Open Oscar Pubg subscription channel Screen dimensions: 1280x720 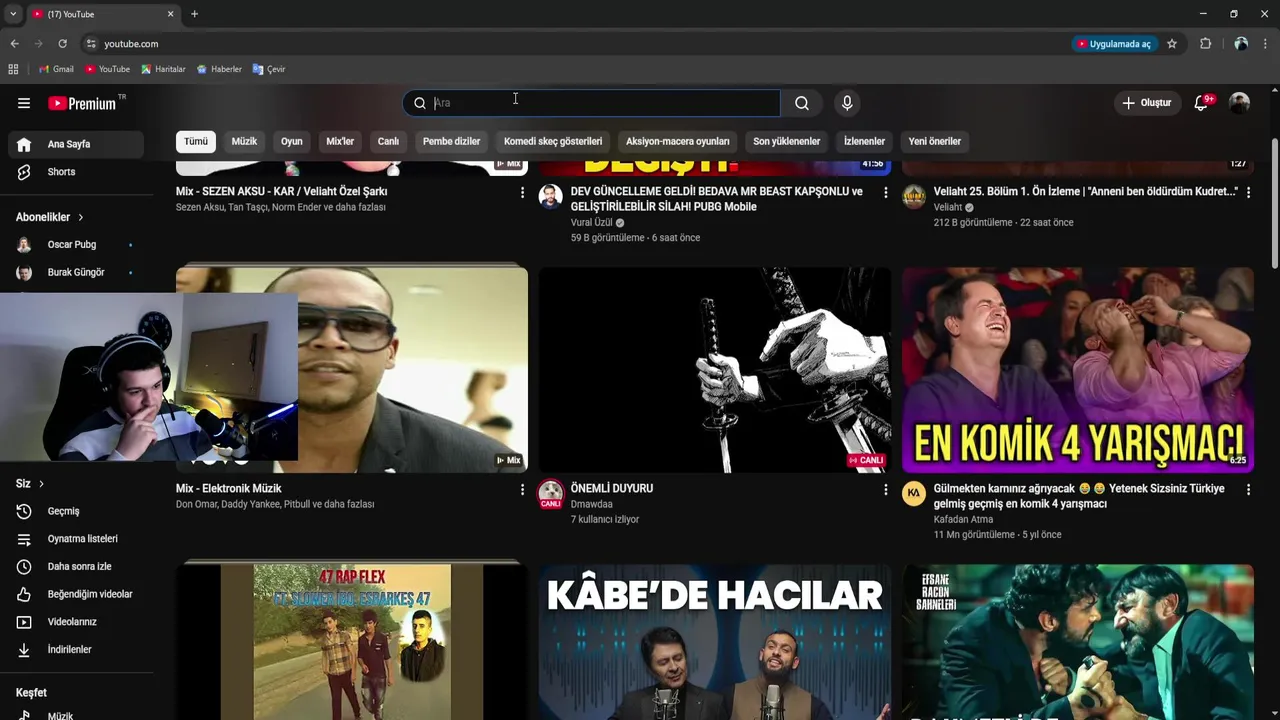(x=76, y=245)
